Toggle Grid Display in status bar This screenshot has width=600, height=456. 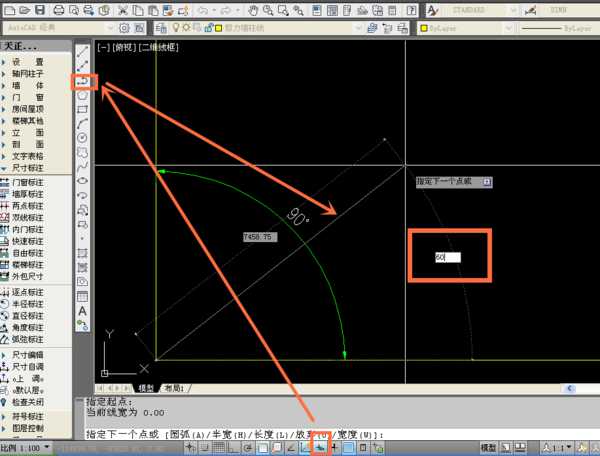[219, 448]
